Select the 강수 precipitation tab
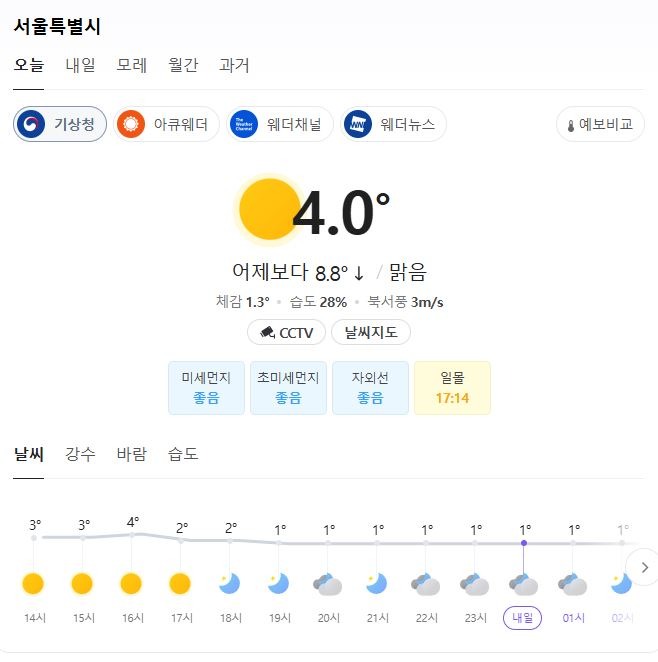 [80, 455]
